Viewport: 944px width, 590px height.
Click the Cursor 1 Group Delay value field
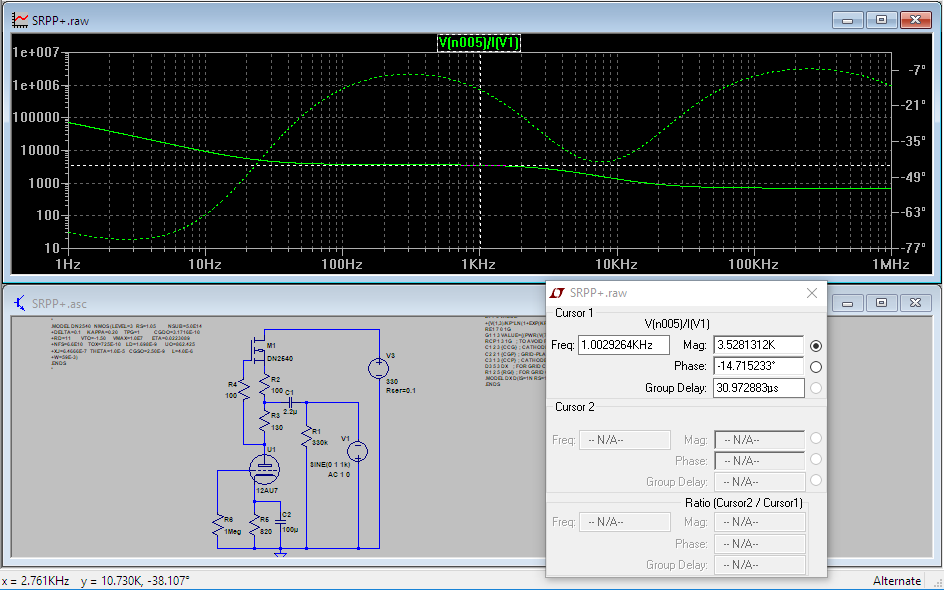click(x=759, y=388)
